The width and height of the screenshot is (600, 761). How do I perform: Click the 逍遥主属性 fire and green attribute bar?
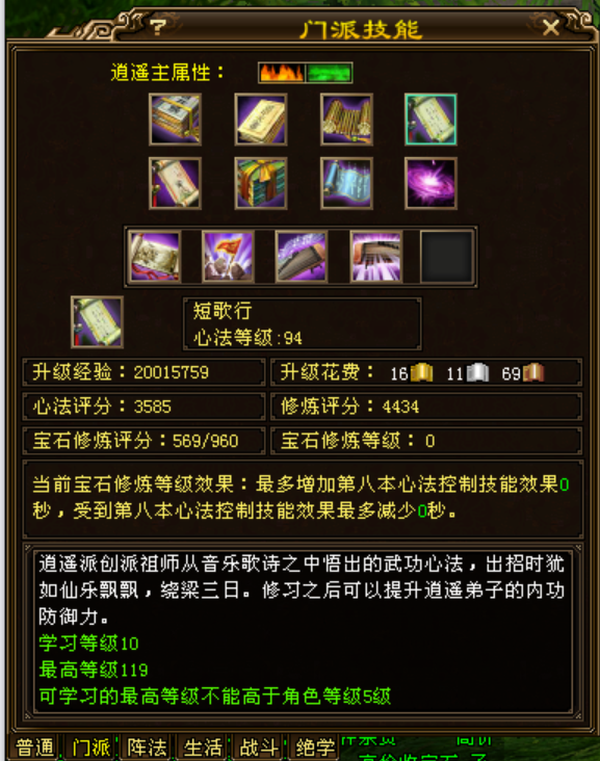click(x=305, y=73)
